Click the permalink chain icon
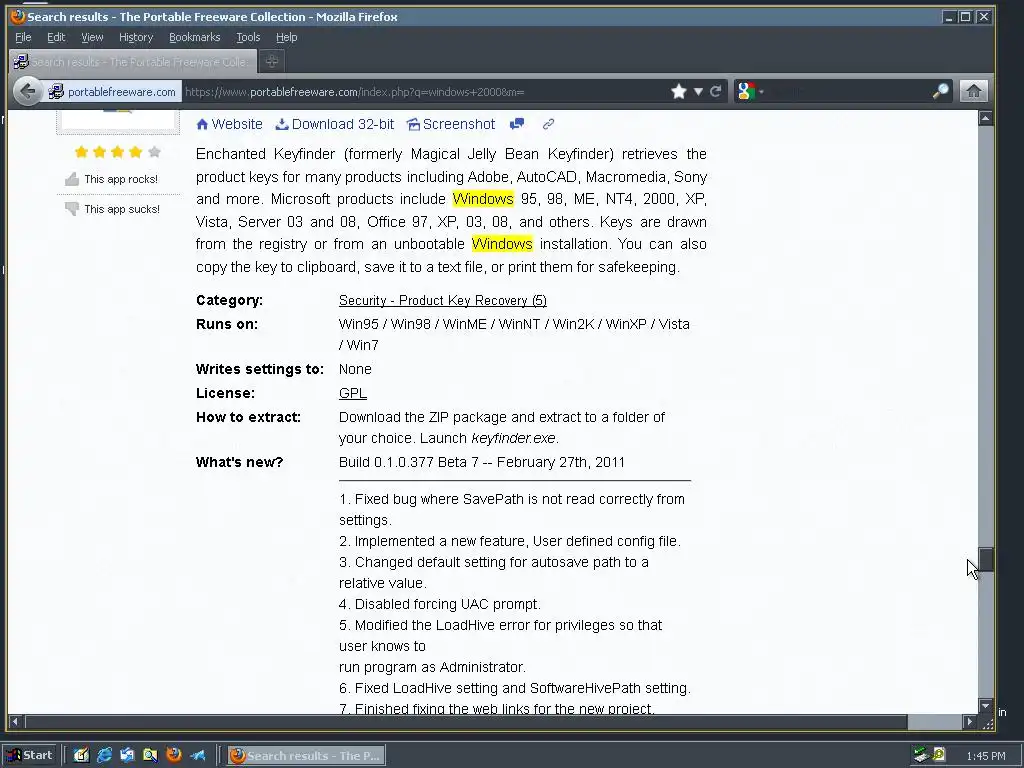The height and width of the screenshot is (768, 1024). (548, 123)
